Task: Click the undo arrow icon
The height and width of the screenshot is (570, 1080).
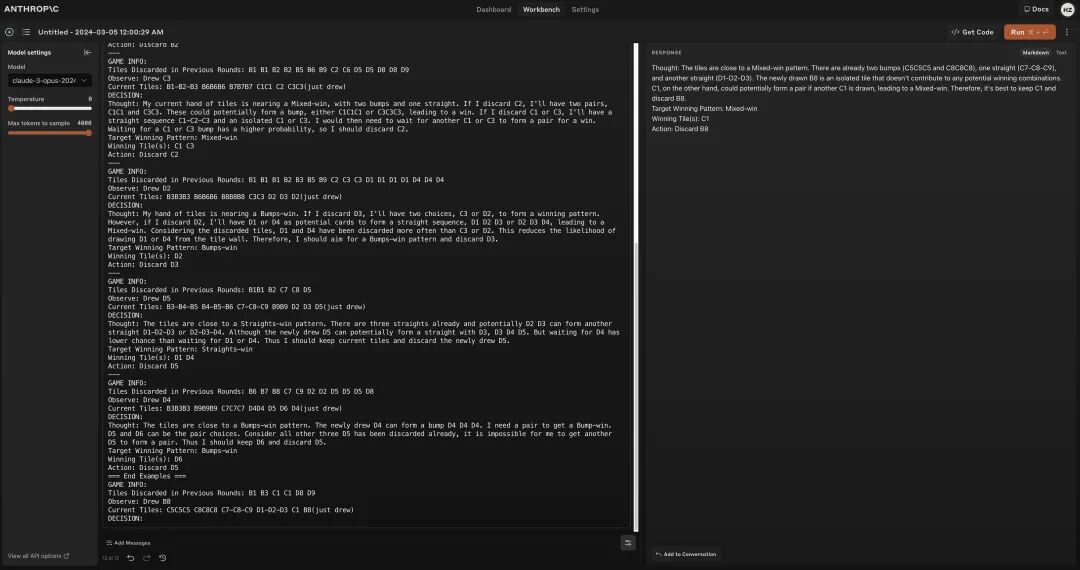Action: pos(131,558)
